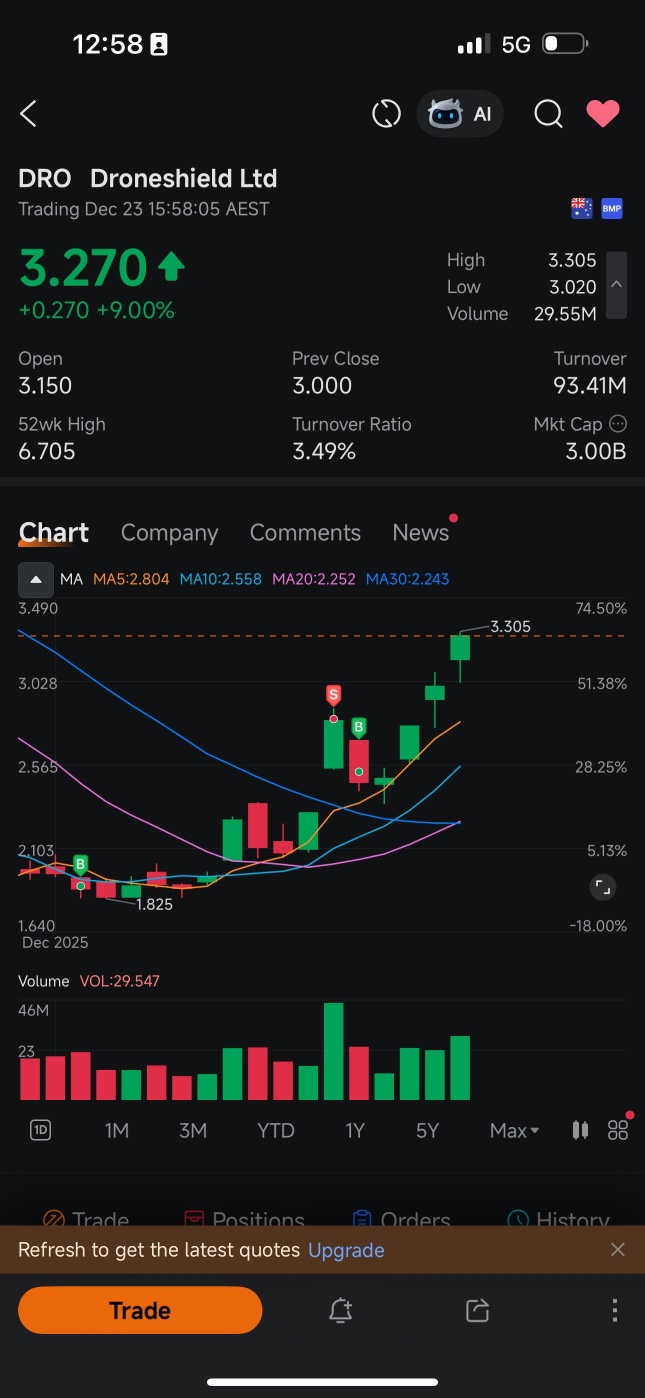Tap the MA10:2.558 indicator label
645x1398 pixels.
pyautogui.click(x=221, y=579)
